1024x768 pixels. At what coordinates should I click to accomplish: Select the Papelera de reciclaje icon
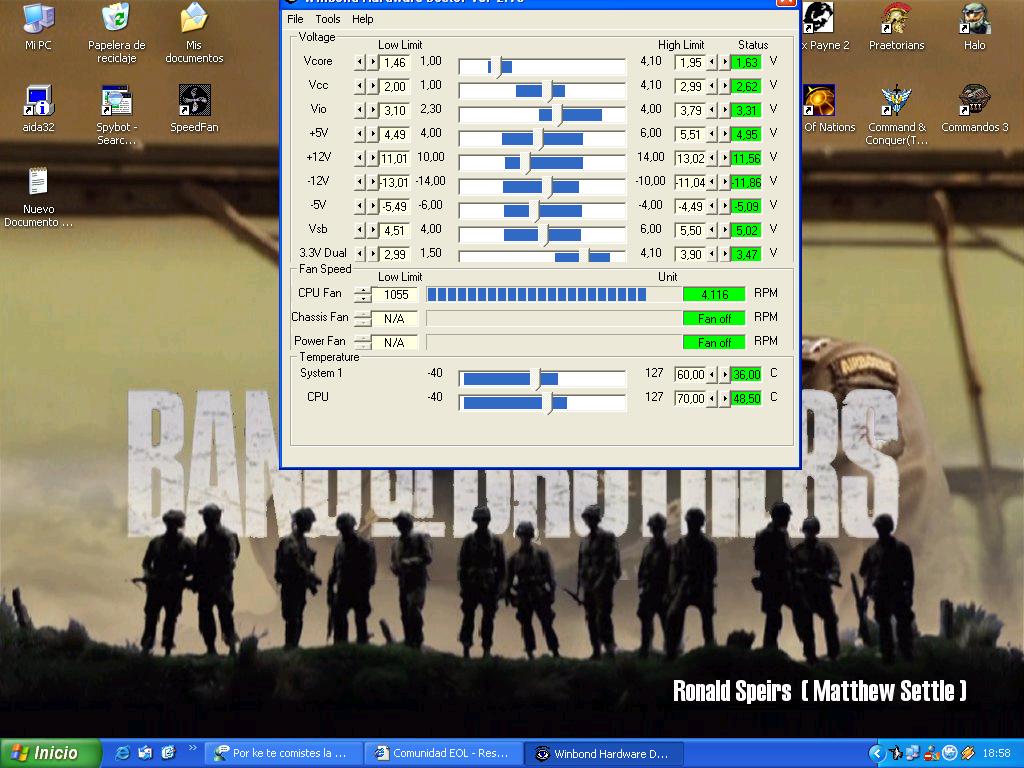tap(116, 31)
